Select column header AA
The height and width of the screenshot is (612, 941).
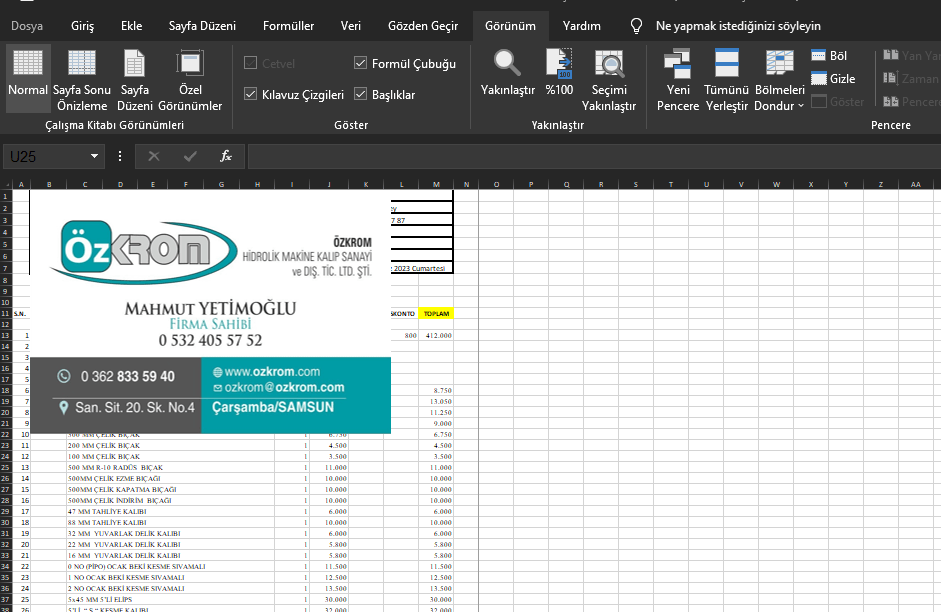916,184
